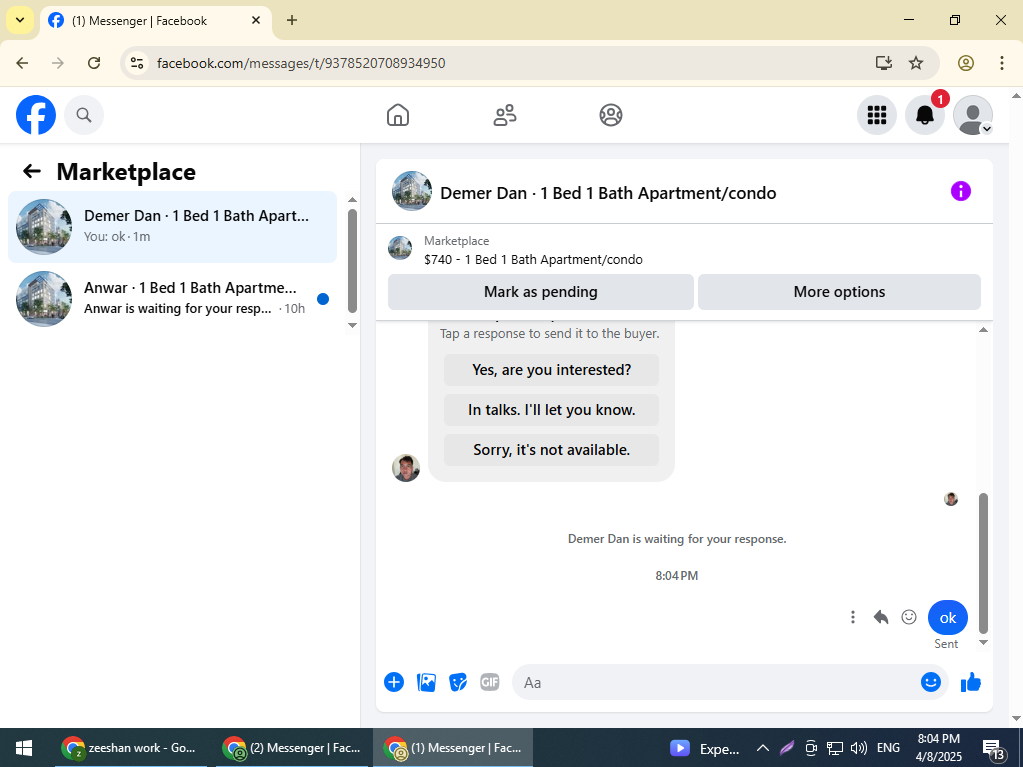Viewport: 1023px width, 767px height.
Task: Open the notifications bell
Action: pos(924,115)
